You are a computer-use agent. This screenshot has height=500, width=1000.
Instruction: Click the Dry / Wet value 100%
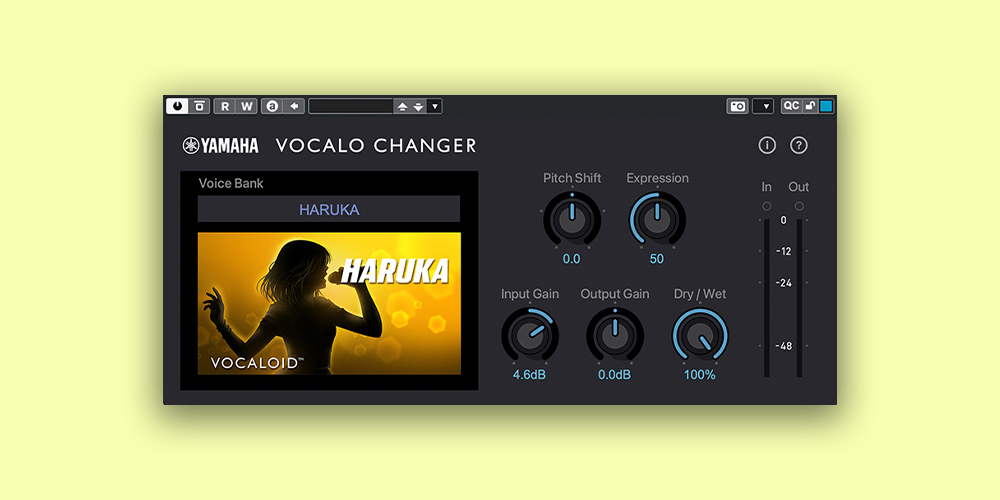click(700, 375)
